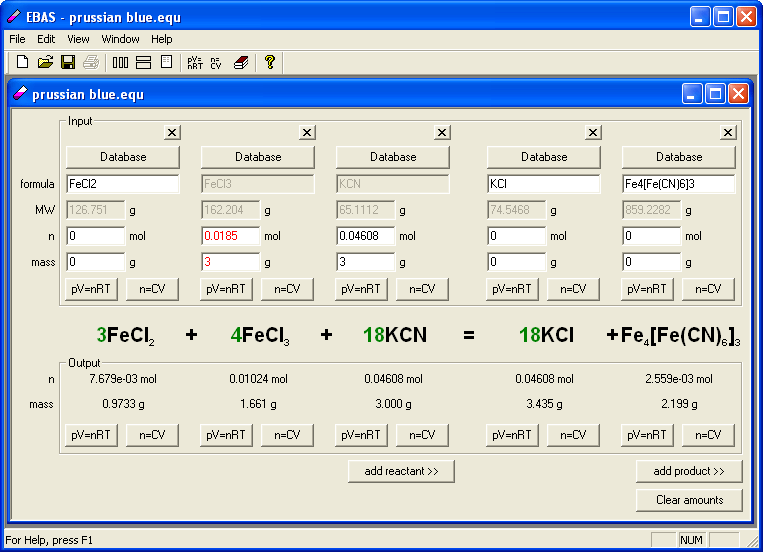Viewport: 763px width, 552px height.
Task: Open the pV=nRT calculator toolbar icon
Action: (195, 62)
